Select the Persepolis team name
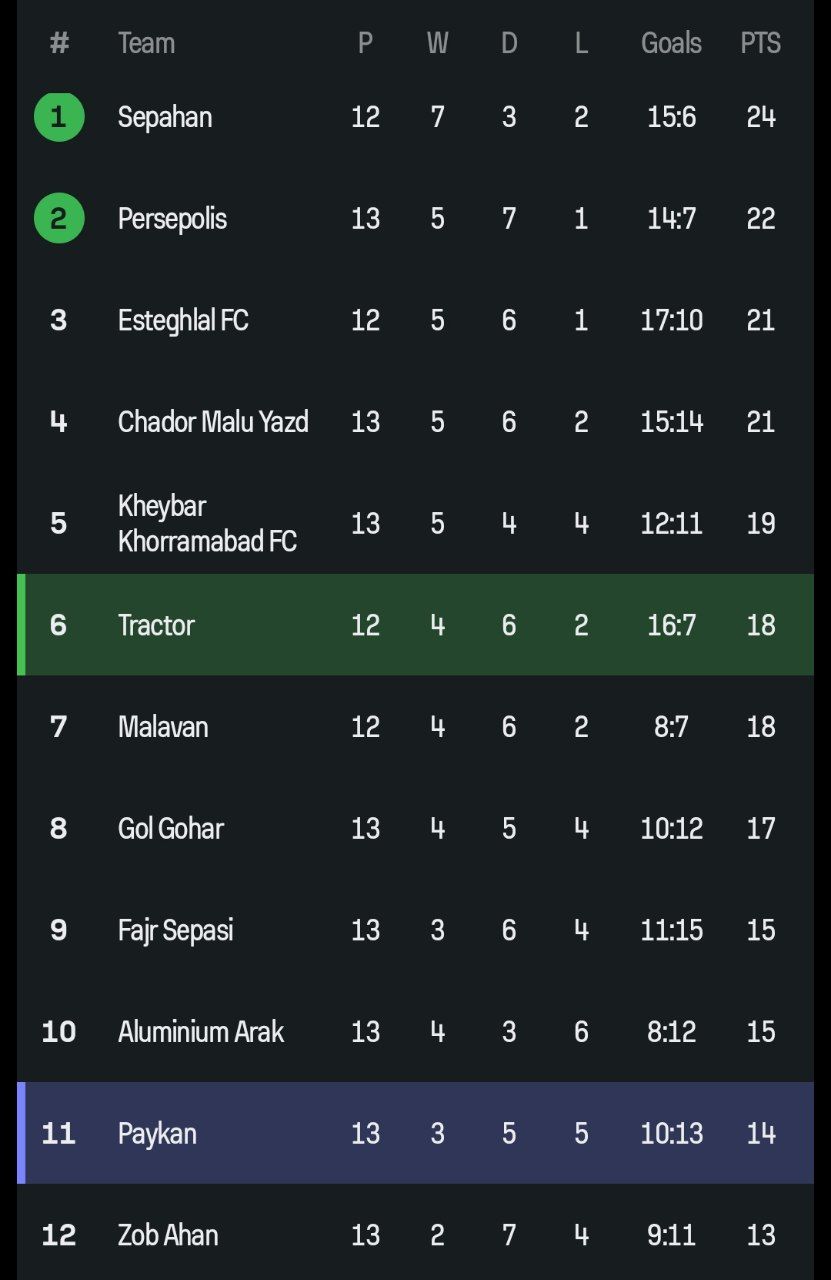The width and height of the screenshot is (831, 1280). click(x=172, y=219)
